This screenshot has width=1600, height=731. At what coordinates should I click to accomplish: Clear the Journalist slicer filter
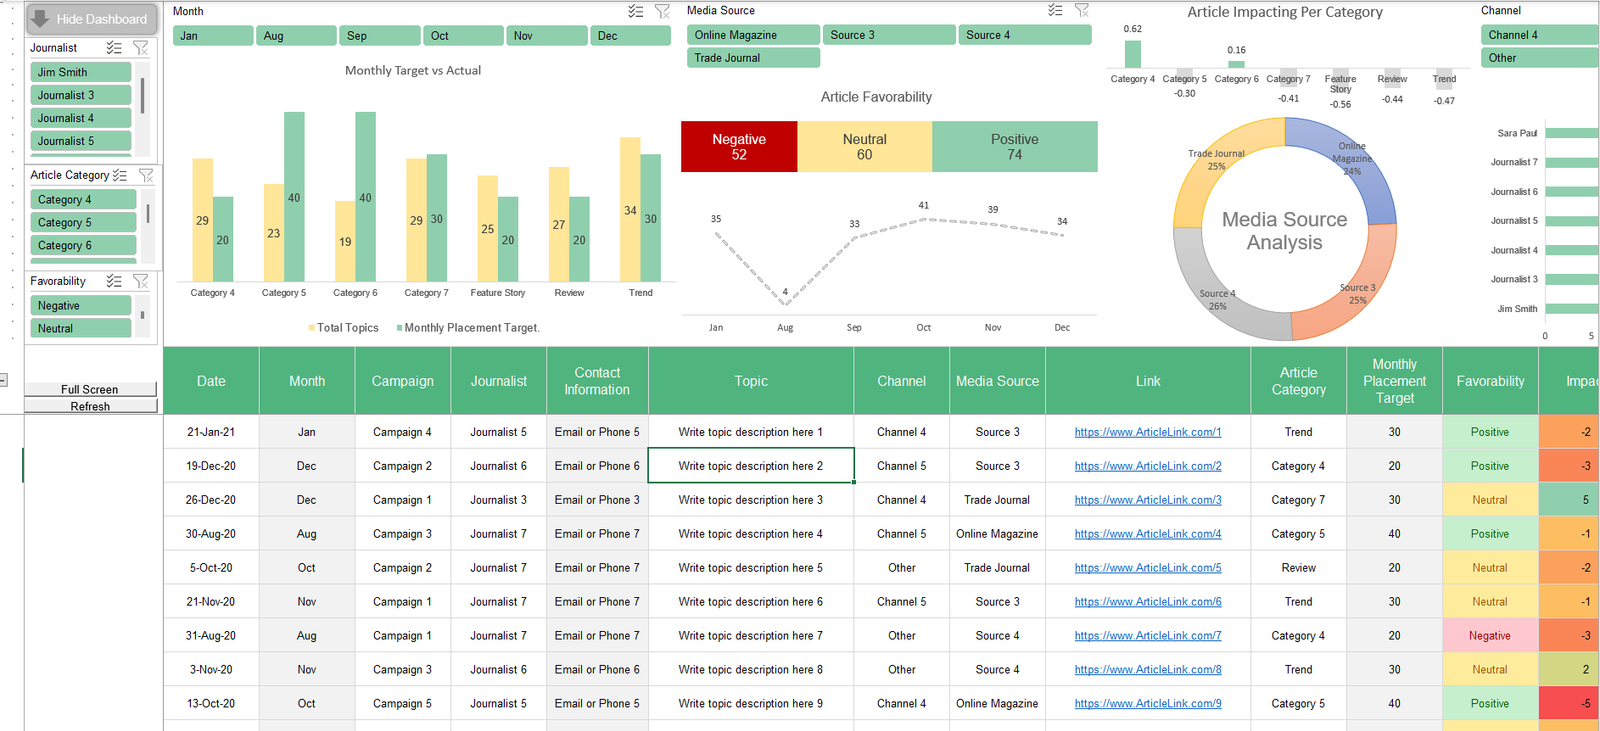[140, 48]
